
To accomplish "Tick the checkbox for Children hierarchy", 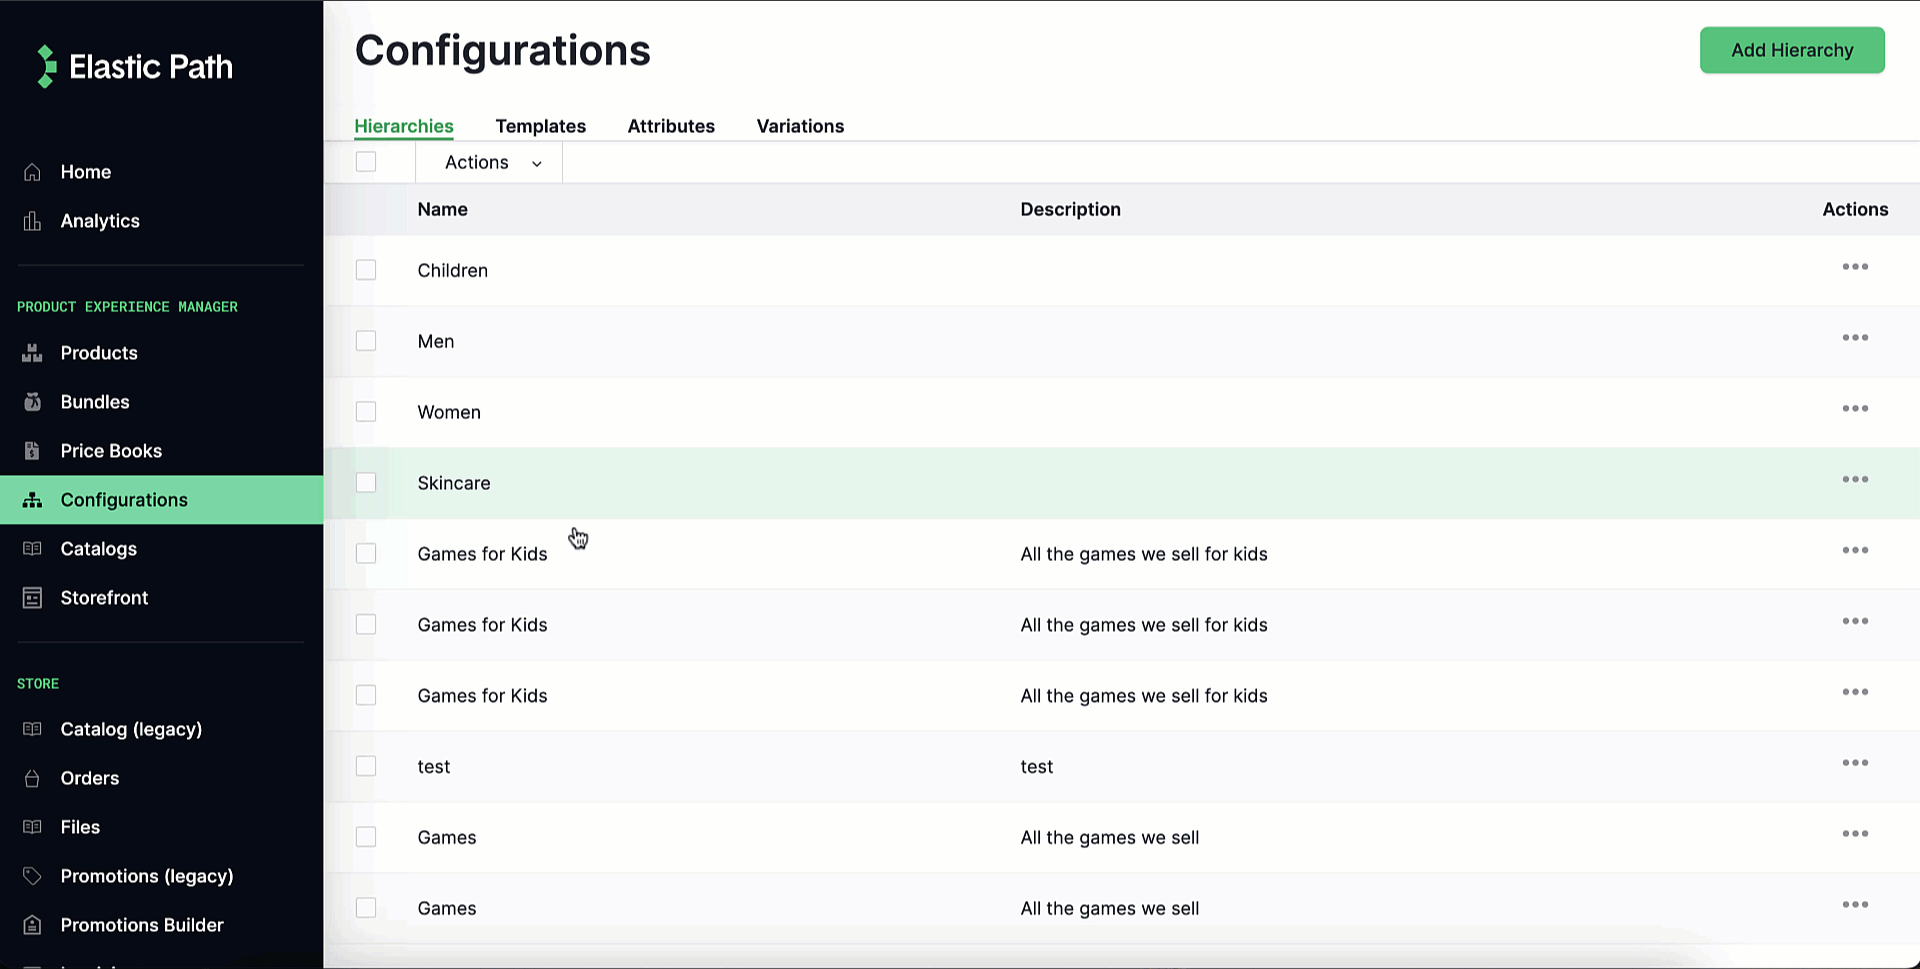I will (x=366, y=270).
